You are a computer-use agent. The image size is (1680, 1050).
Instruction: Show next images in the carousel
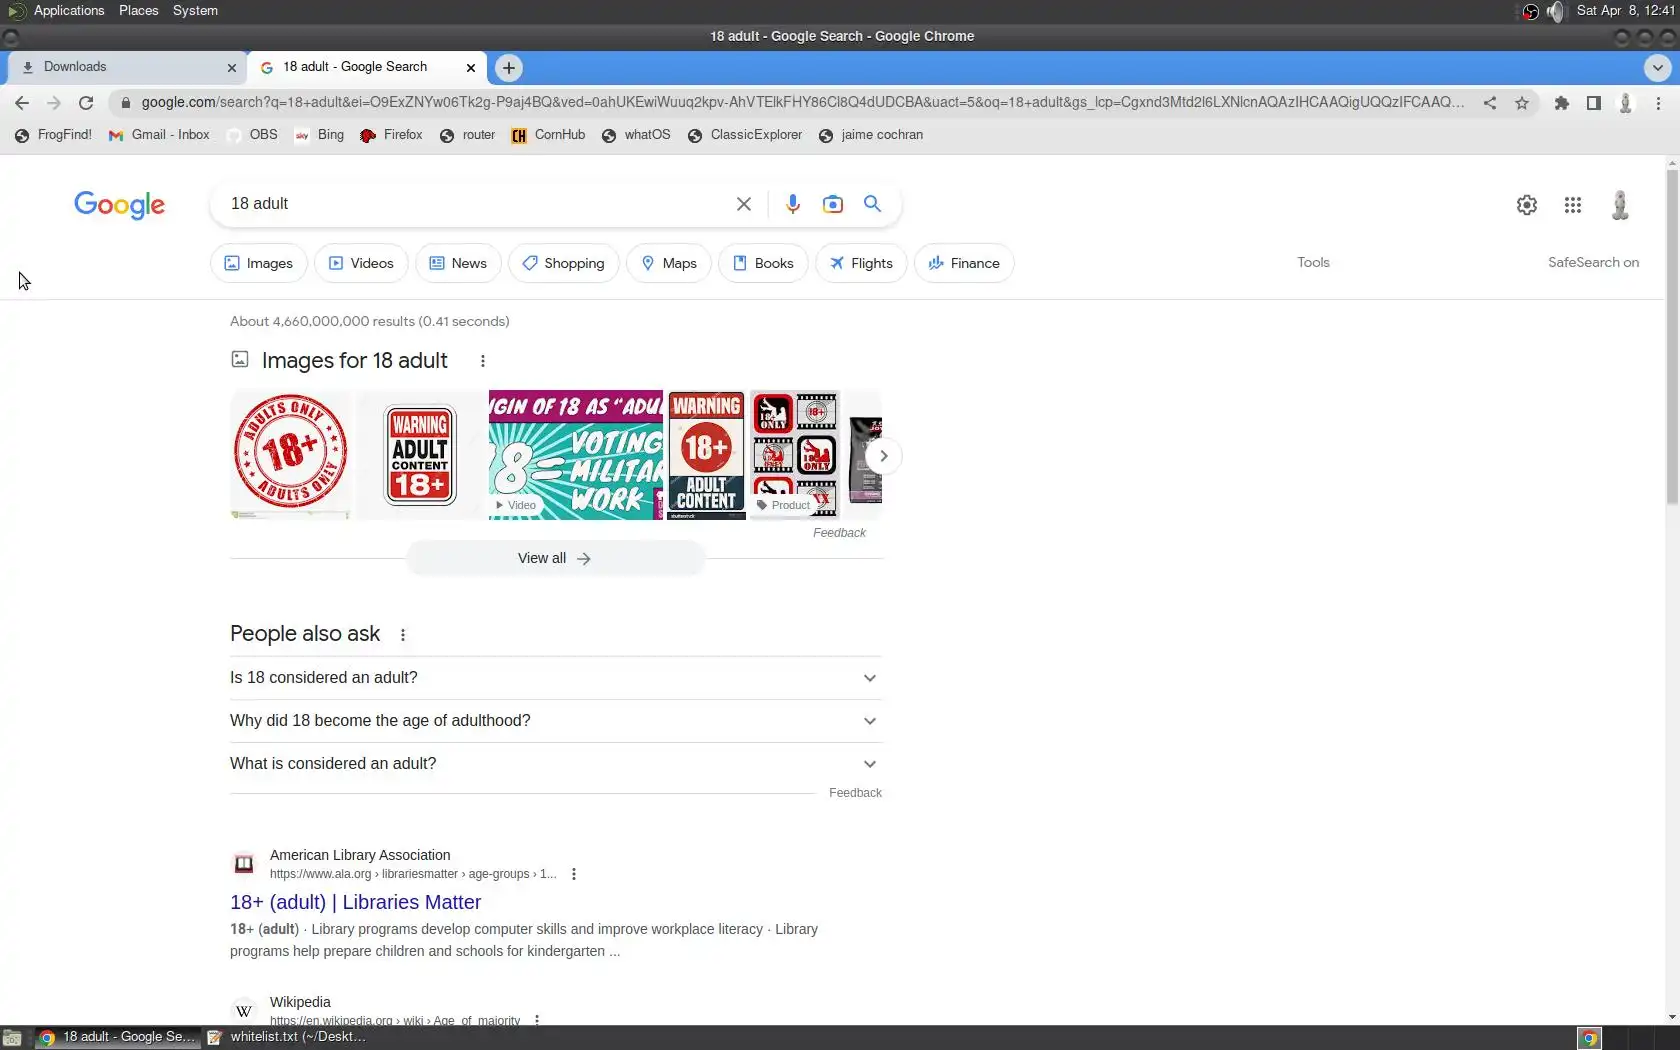[x=883, y=456]
